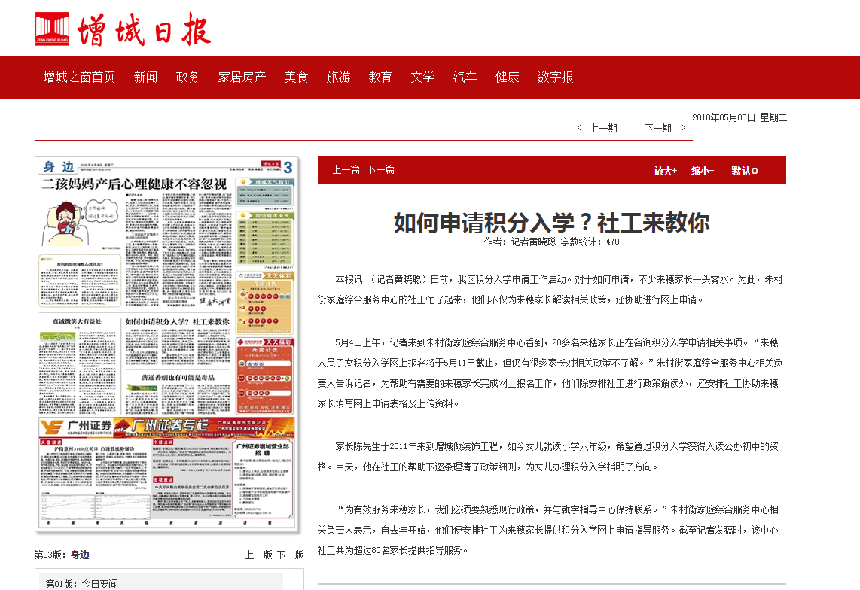Click the article title 如何申请积分入学？社工来教你
The image size is (860, 590).
pos(552,223)
